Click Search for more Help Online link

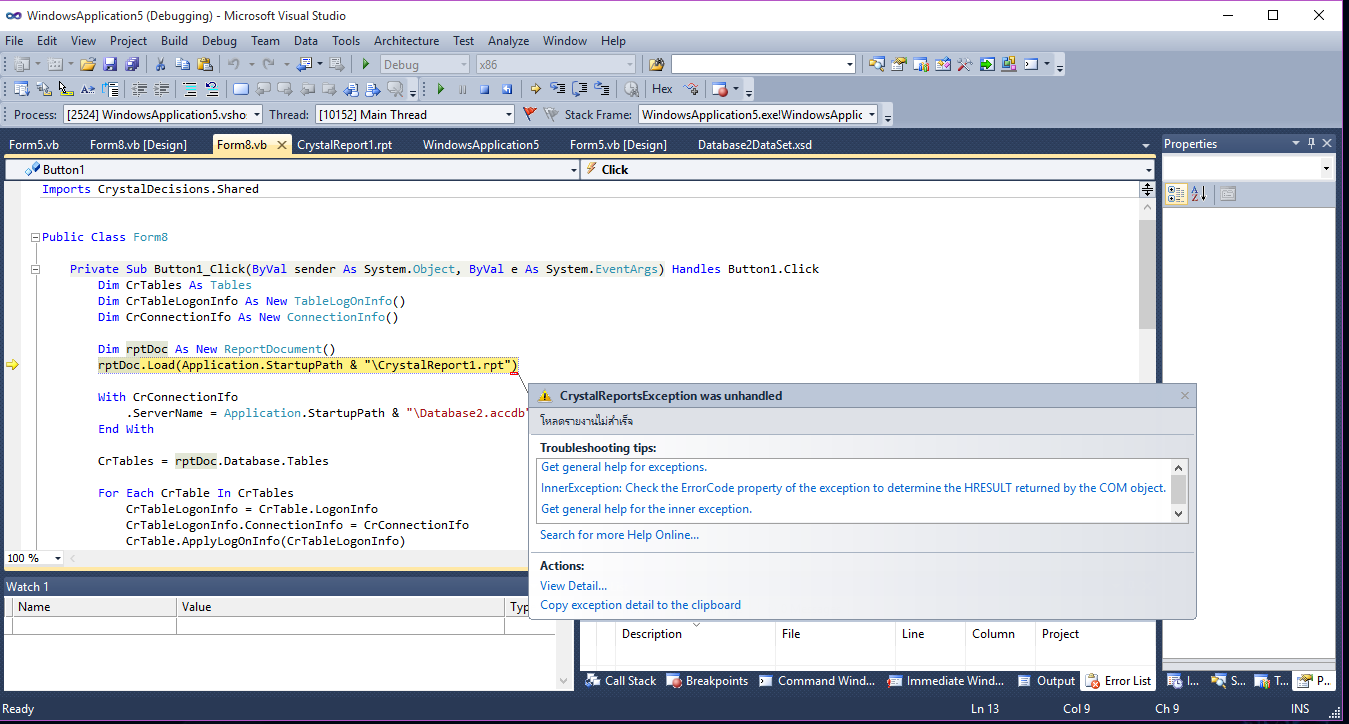(x=619, y=535)
